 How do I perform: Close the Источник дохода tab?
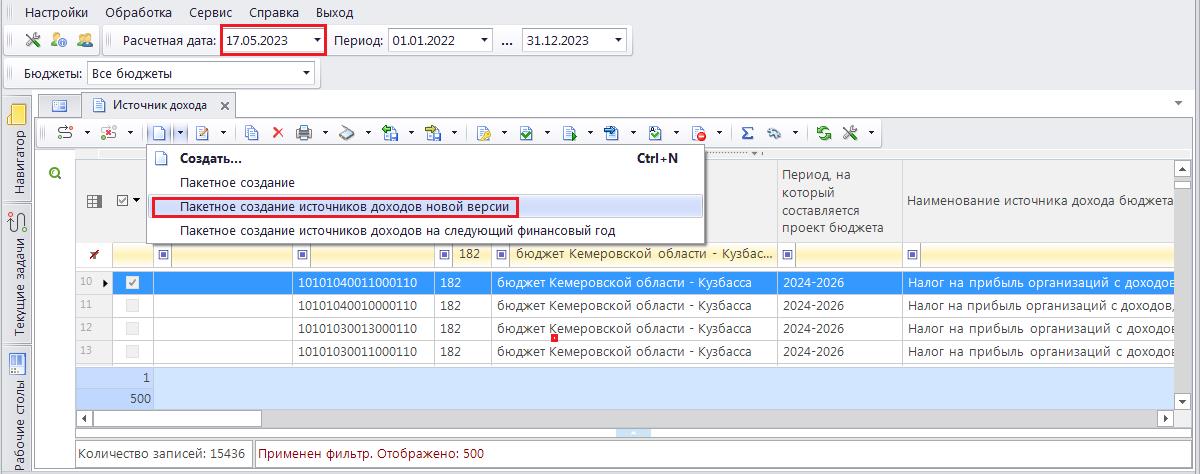225,105
